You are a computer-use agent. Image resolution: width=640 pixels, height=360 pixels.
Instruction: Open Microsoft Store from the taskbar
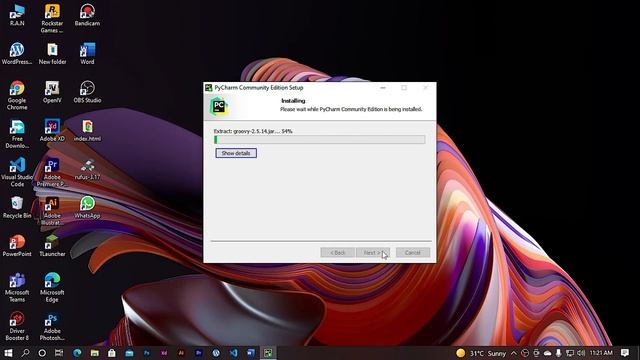pos(112,353)
